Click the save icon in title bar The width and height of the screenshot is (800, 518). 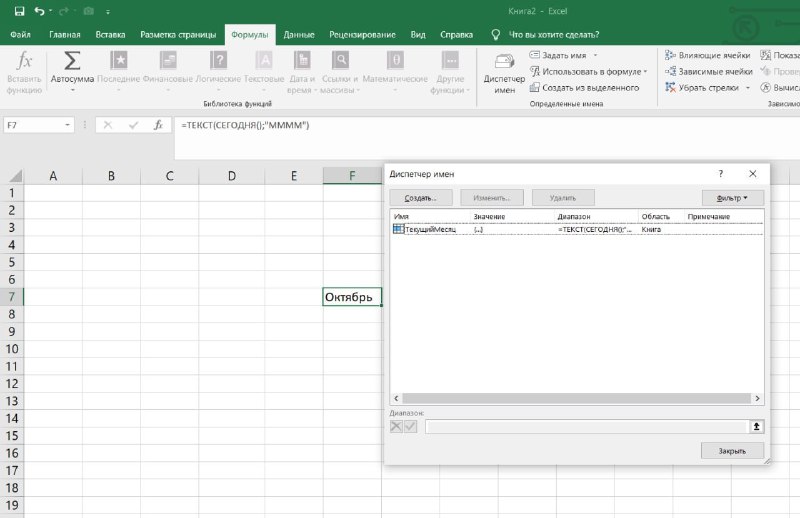pyautogui.click(x=19, y=11)
